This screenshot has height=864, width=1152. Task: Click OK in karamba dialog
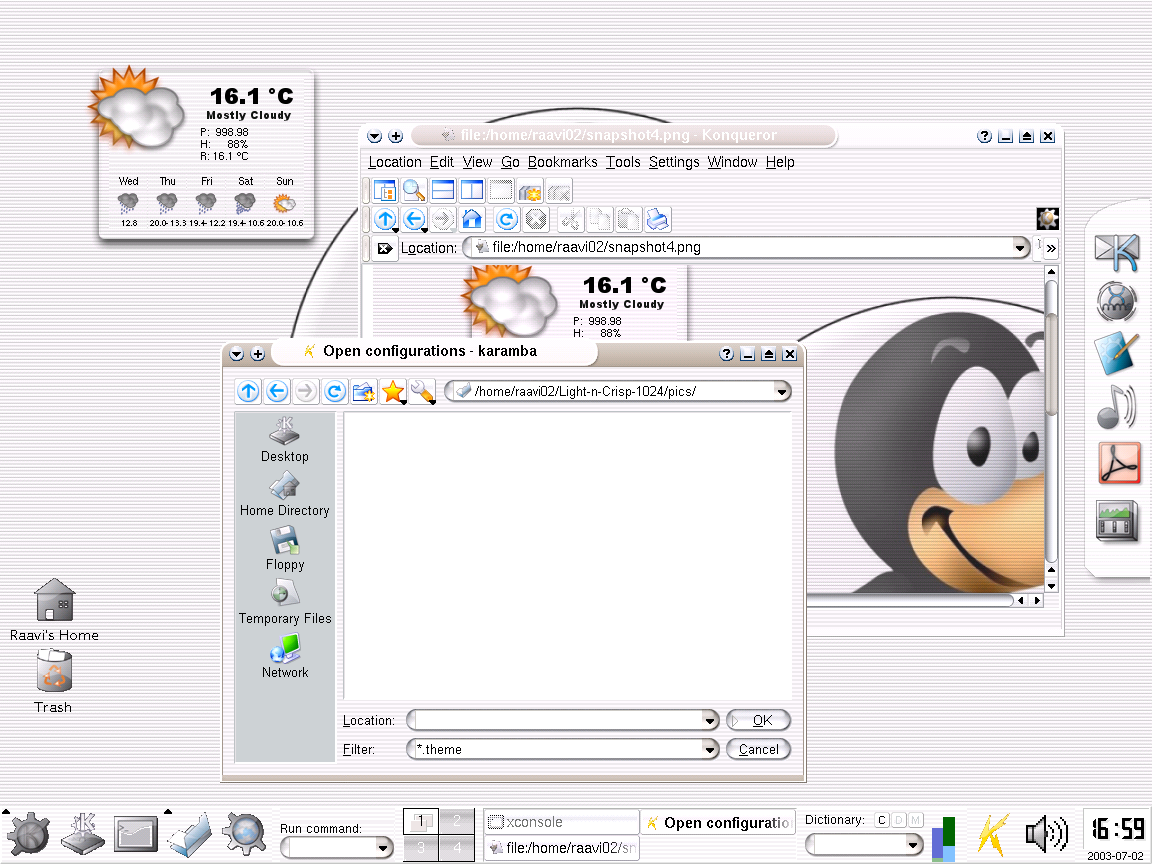[758, 721]
